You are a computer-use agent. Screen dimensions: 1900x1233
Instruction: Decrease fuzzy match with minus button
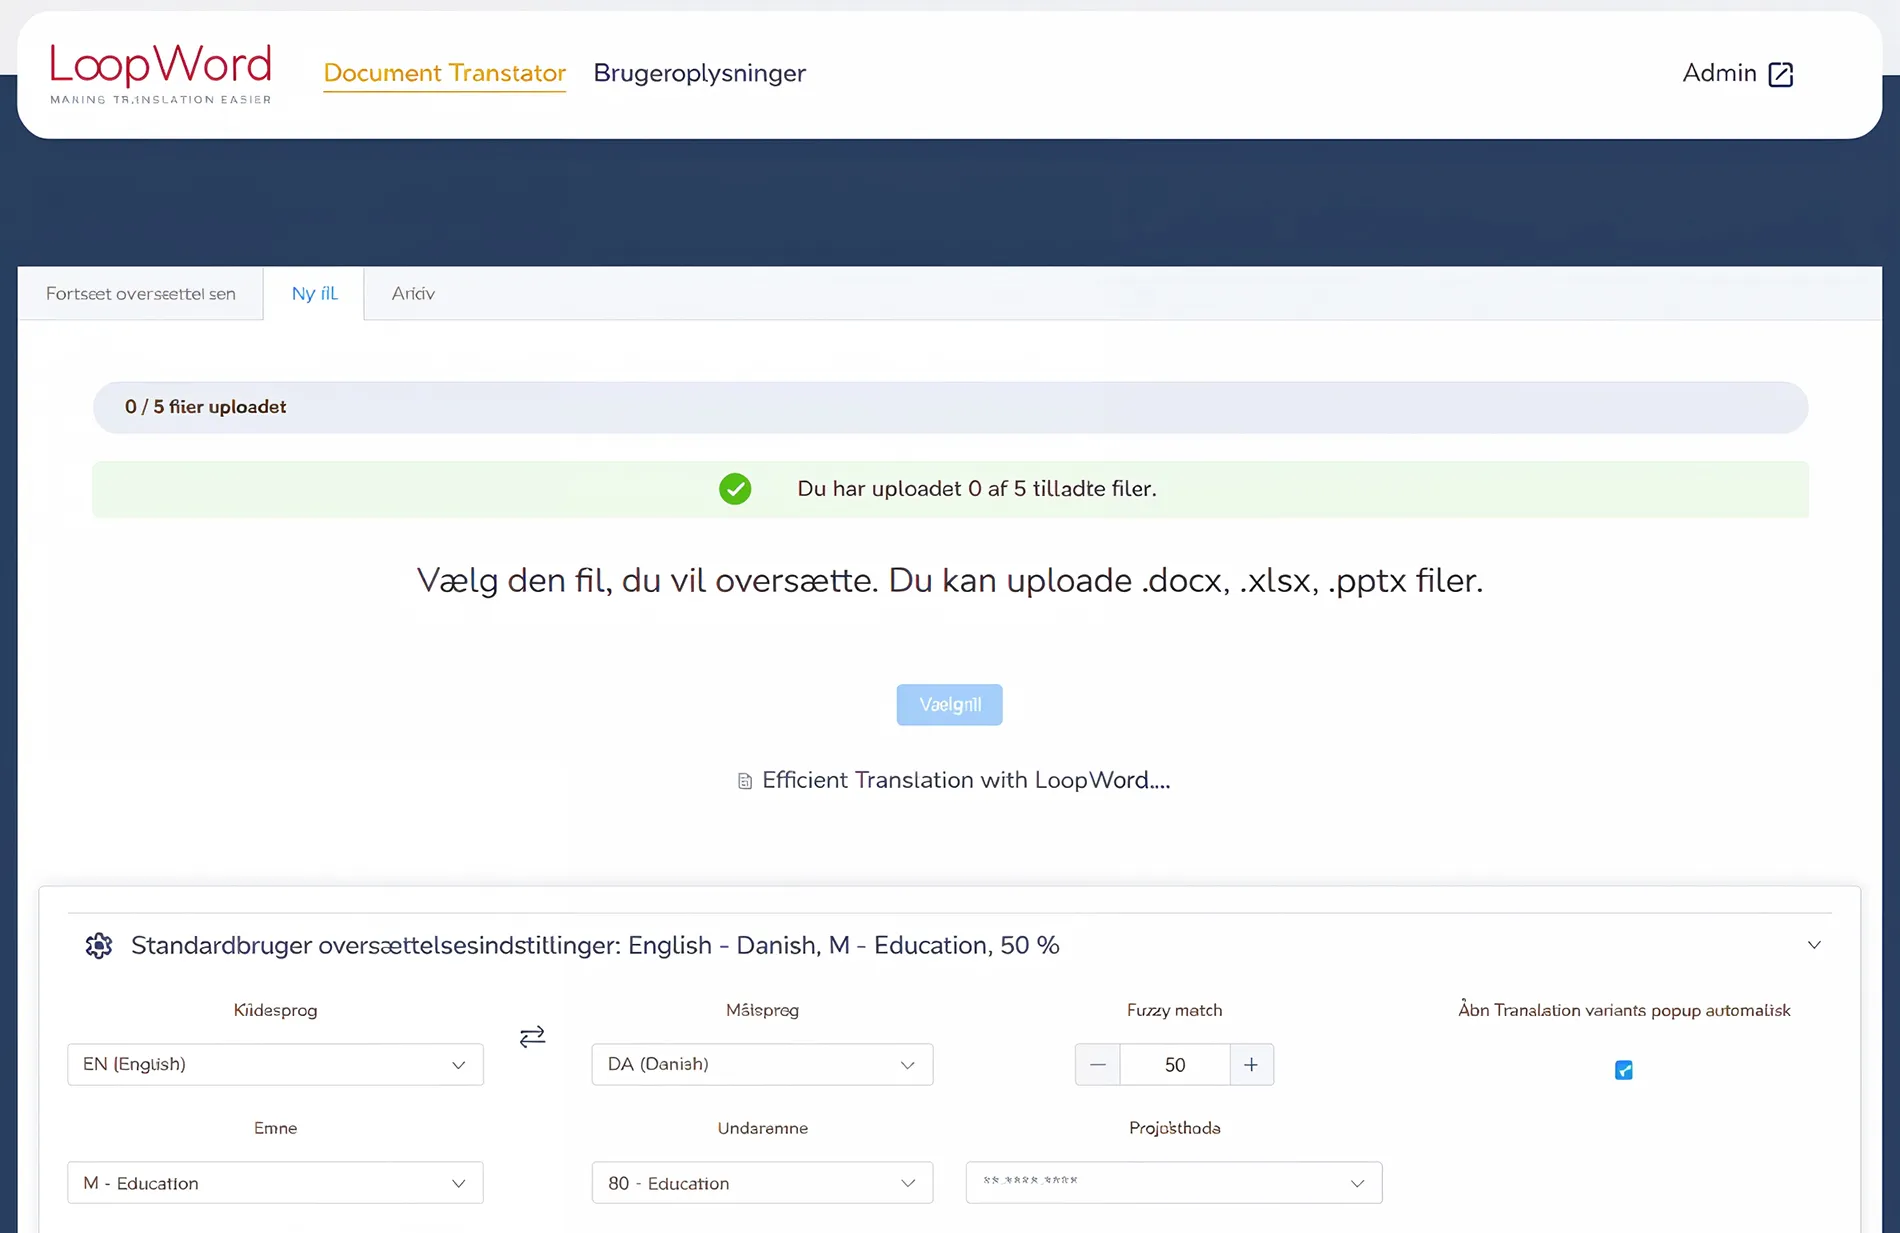pyautogui.click(x=1097, y=1065)
